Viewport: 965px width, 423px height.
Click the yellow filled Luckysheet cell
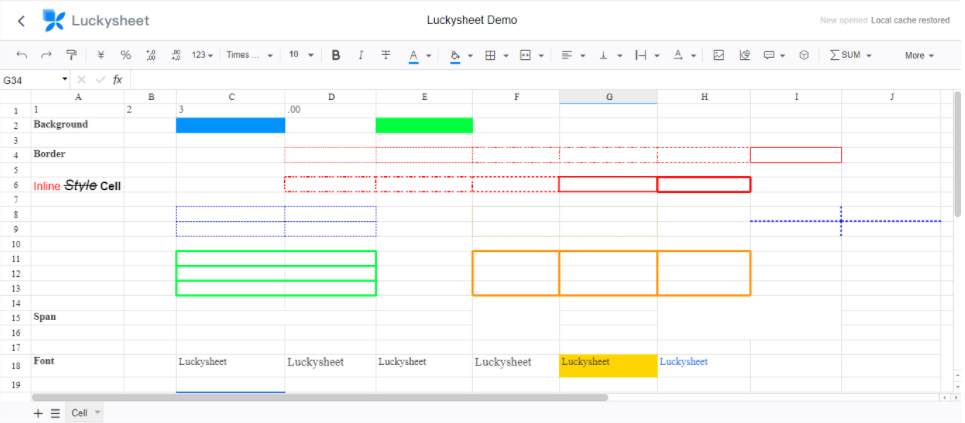(x=607, y=365)
